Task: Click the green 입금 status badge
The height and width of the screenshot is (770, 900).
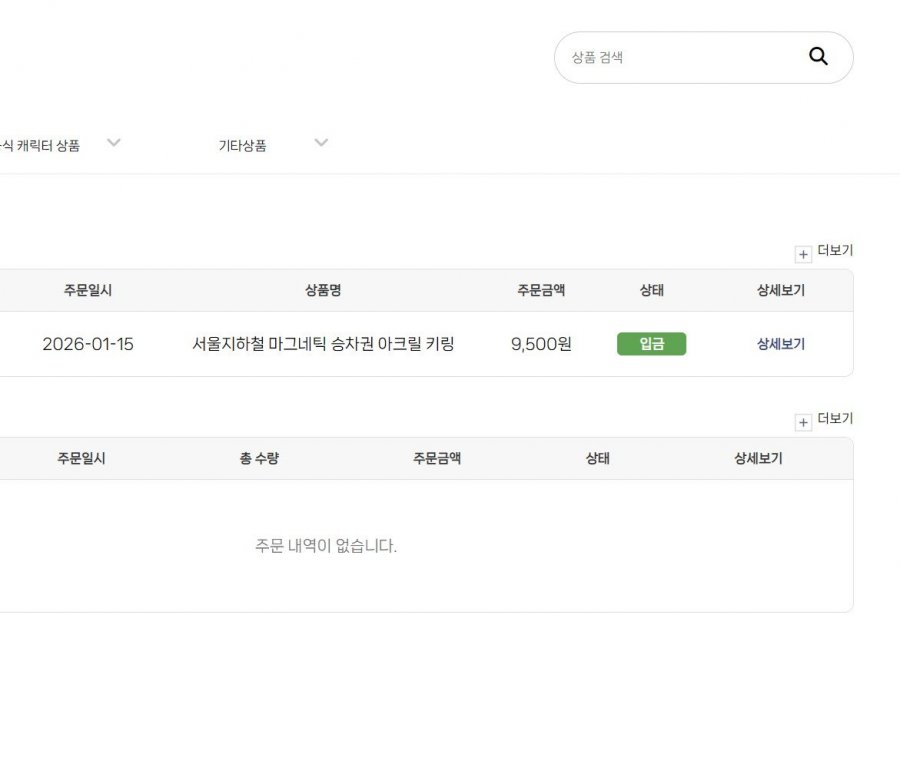Action: 652,344
